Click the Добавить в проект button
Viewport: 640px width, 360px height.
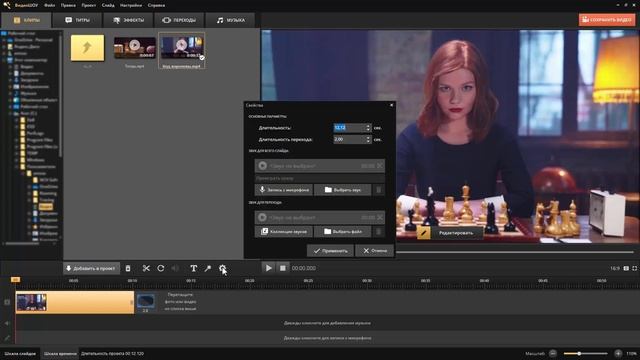click(91, 268)
